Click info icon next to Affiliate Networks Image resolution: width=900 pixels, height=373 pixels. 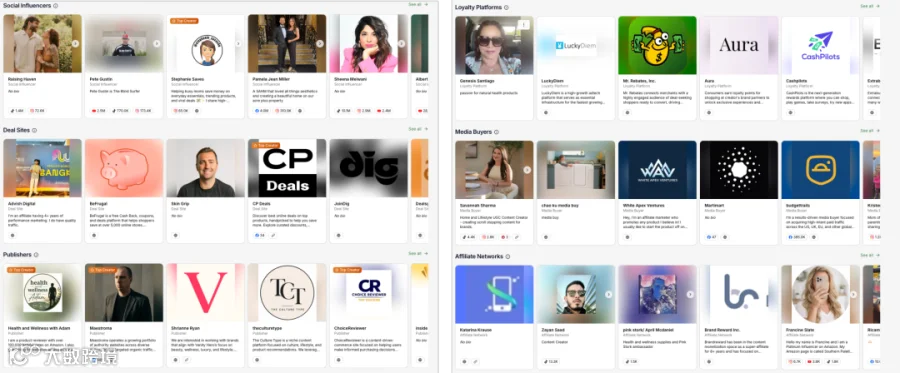(x=507, y=257)
